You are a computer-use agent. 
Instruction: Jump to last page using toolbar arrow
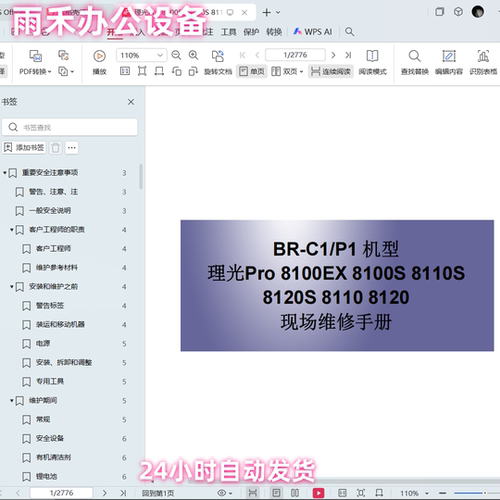click(348, 55)
